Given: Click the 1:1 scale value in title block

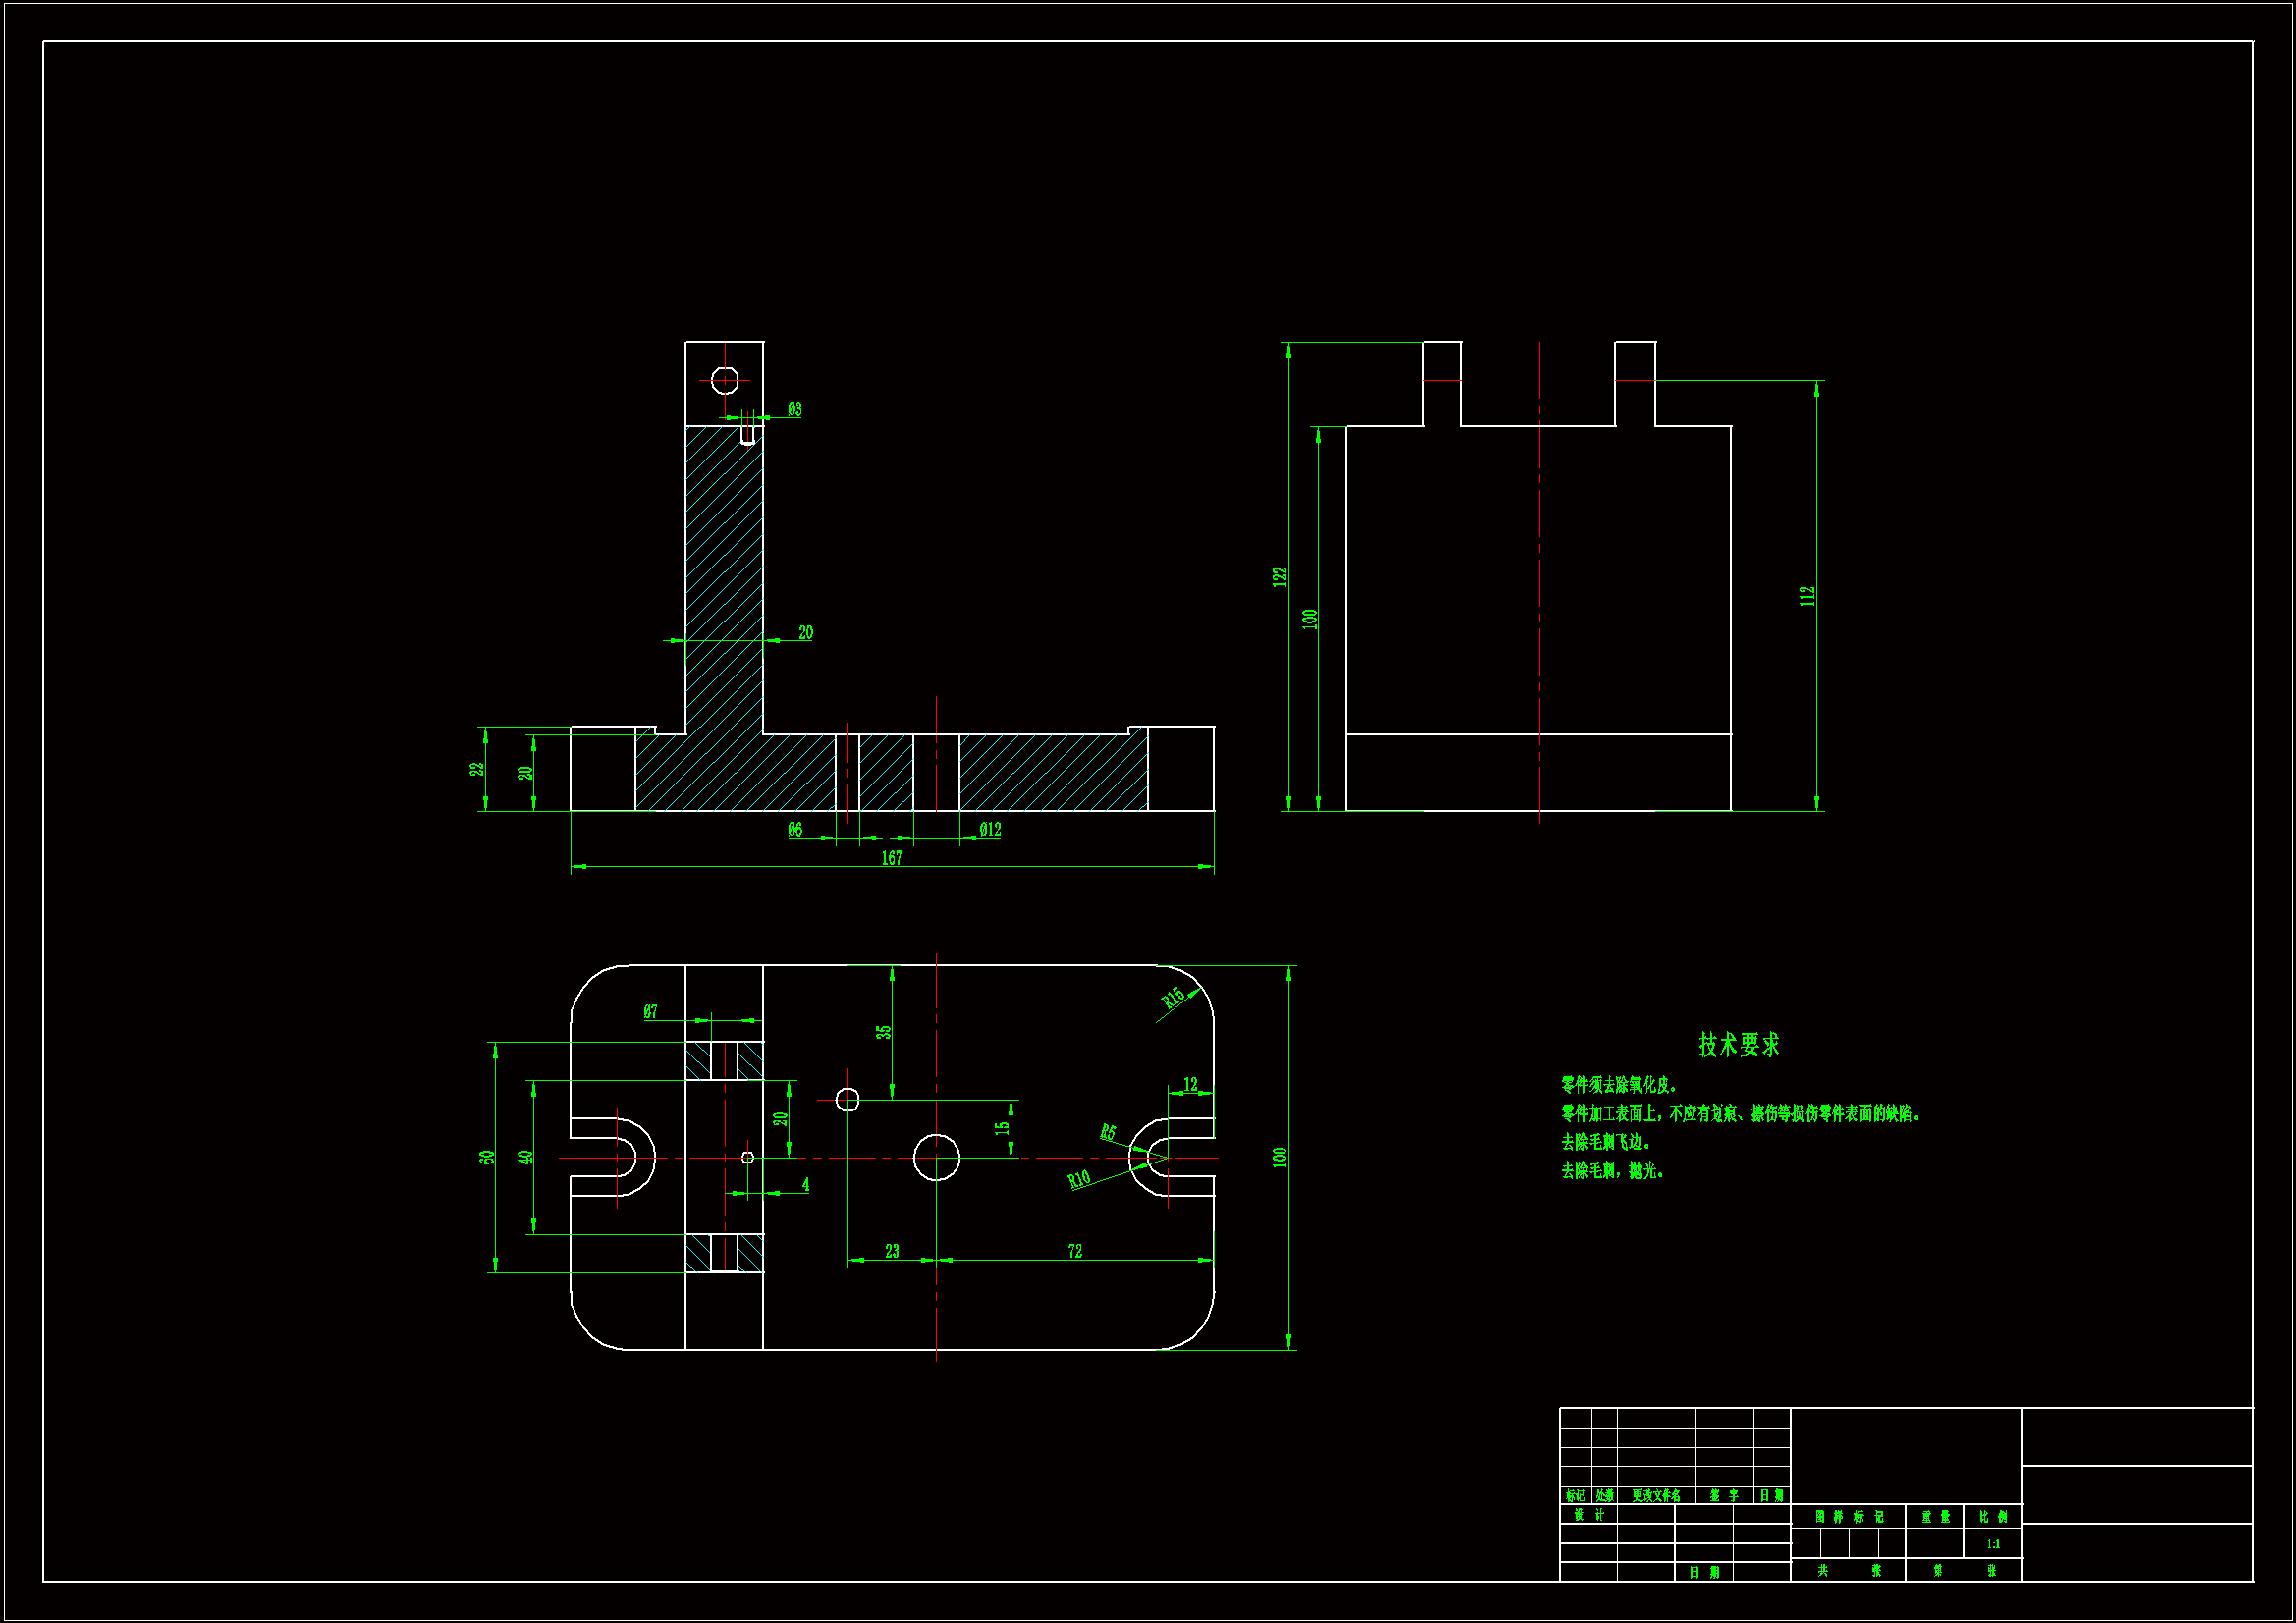Looking at the screenshot, I should pos(1993,1544).
